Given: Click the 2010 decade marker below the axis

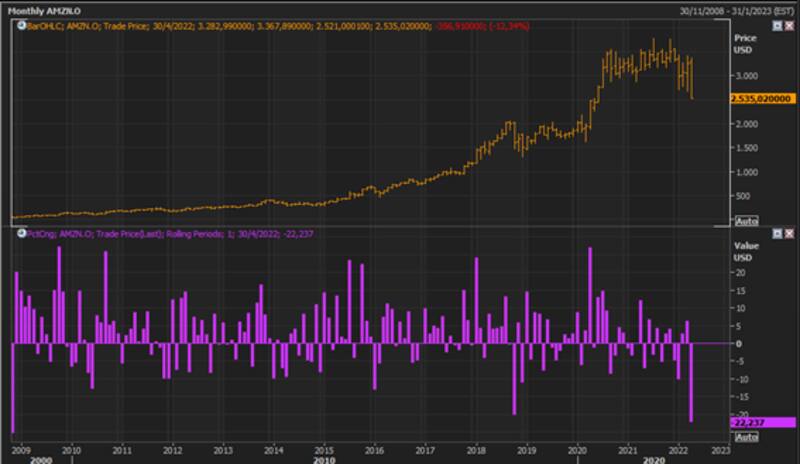Looking at the screenshot, I should click(x=325, y=460).
